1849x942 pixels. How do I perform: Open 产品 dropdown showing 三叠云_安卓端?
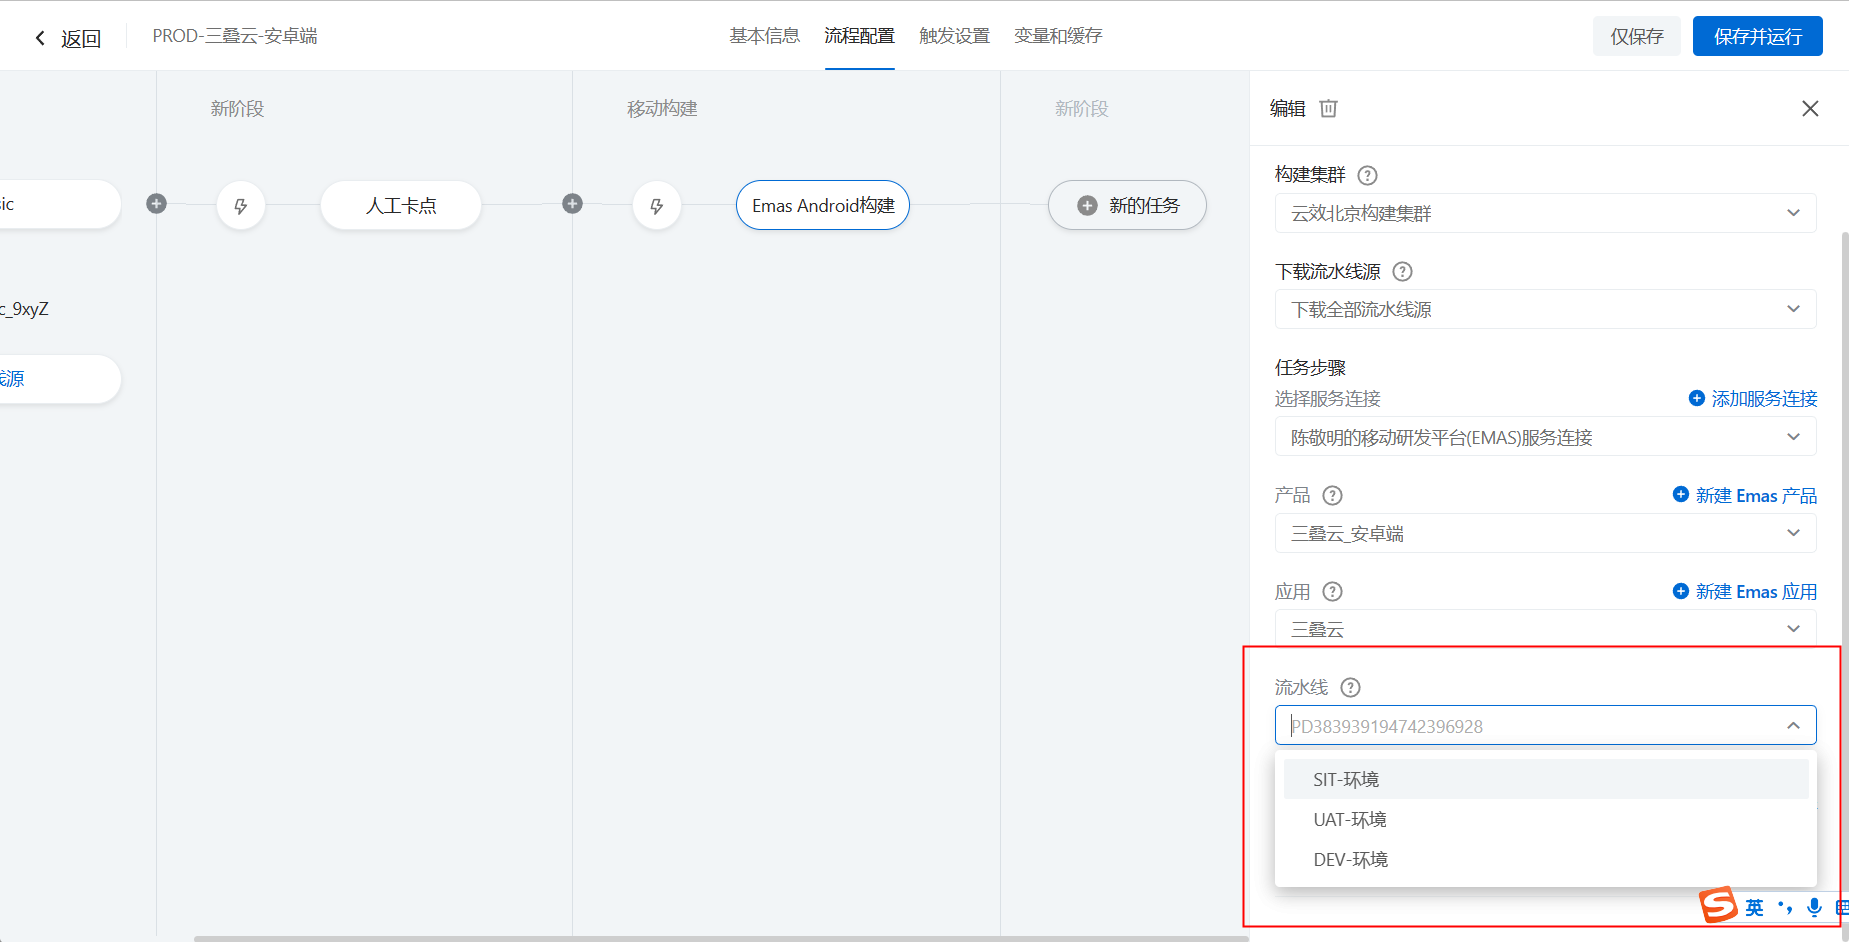click(1545, 533)
